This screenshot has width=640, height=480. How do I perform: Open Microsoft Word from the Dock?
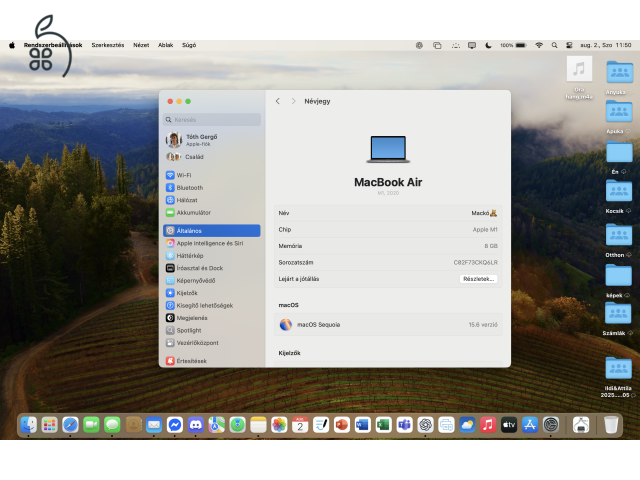362,425
